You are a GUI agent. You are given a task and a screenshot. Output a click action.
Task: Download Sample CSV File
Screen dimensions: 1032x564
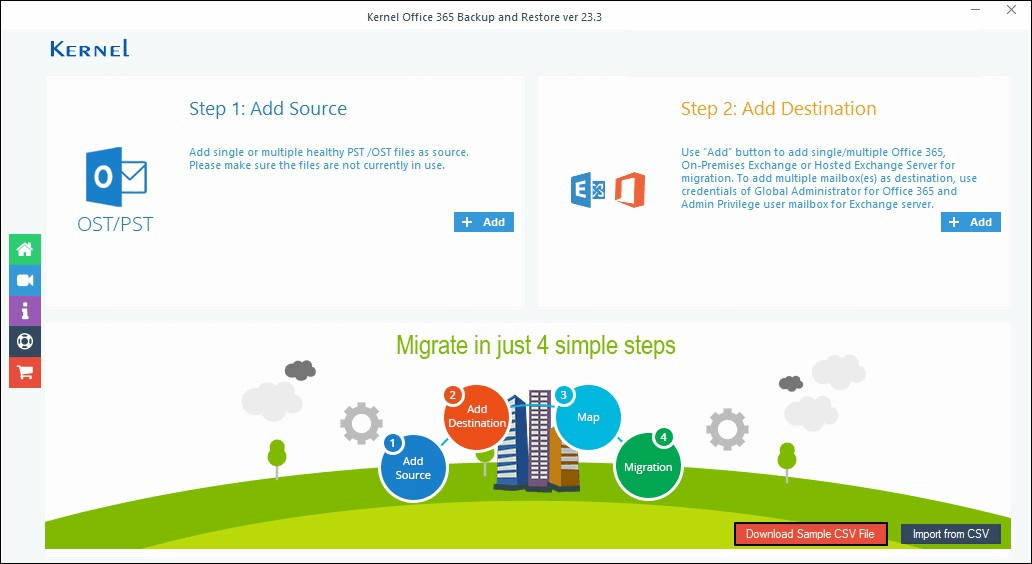811,534
